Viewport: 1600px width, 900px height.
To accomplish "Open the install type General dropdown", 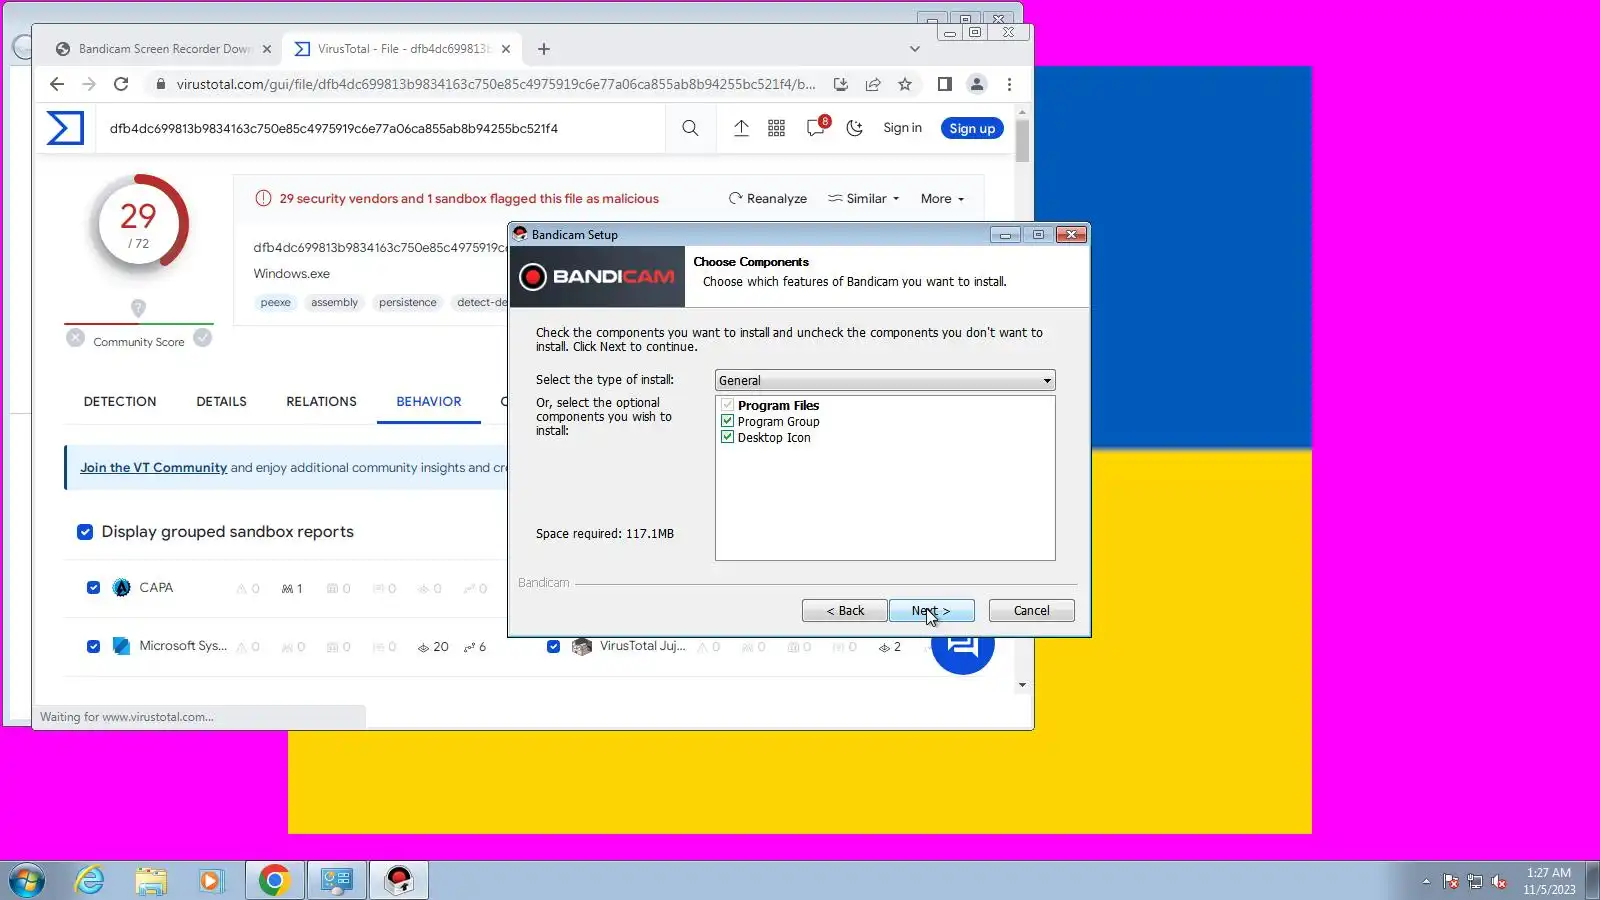I will coord(885,381).
